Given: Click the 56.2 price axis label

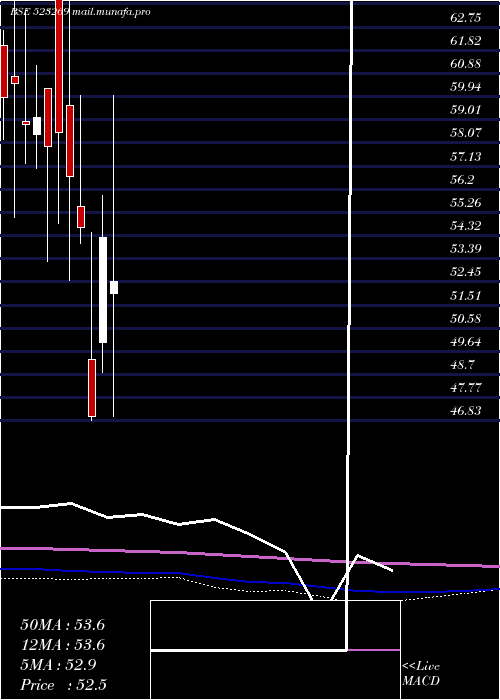Looking at the screenshot, I should click(x=462, y=179).
